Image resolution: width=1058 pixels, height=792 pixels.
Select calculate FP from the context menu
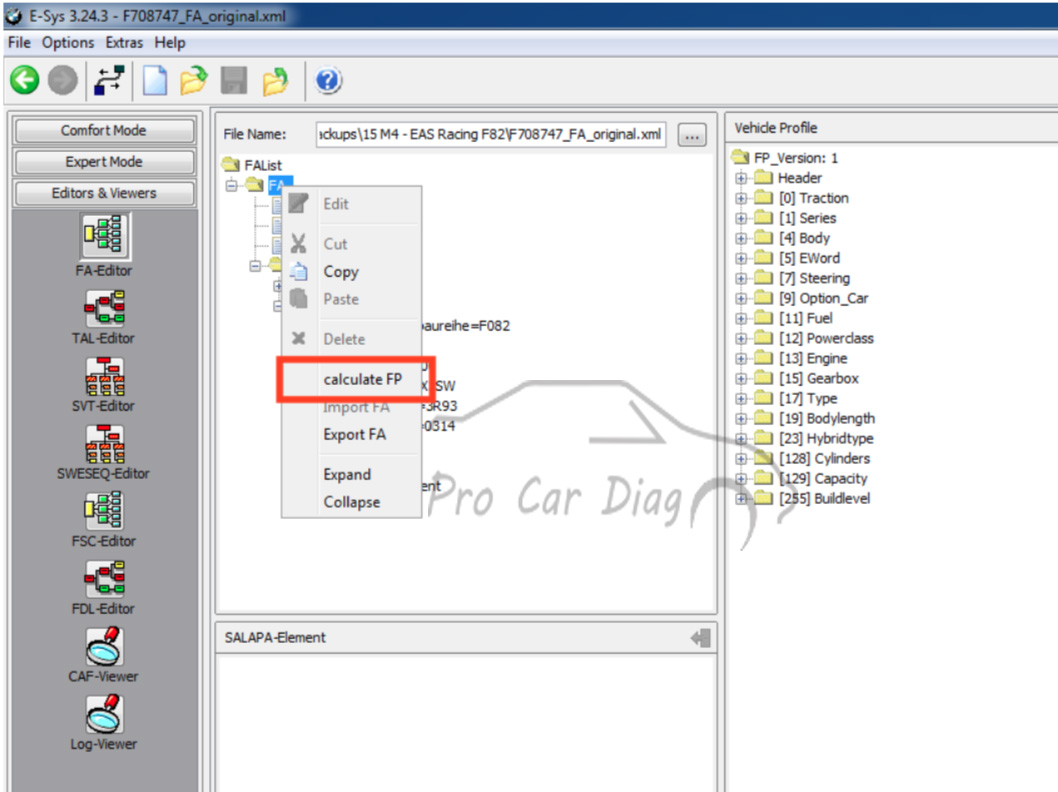click(x=352, y=379)
